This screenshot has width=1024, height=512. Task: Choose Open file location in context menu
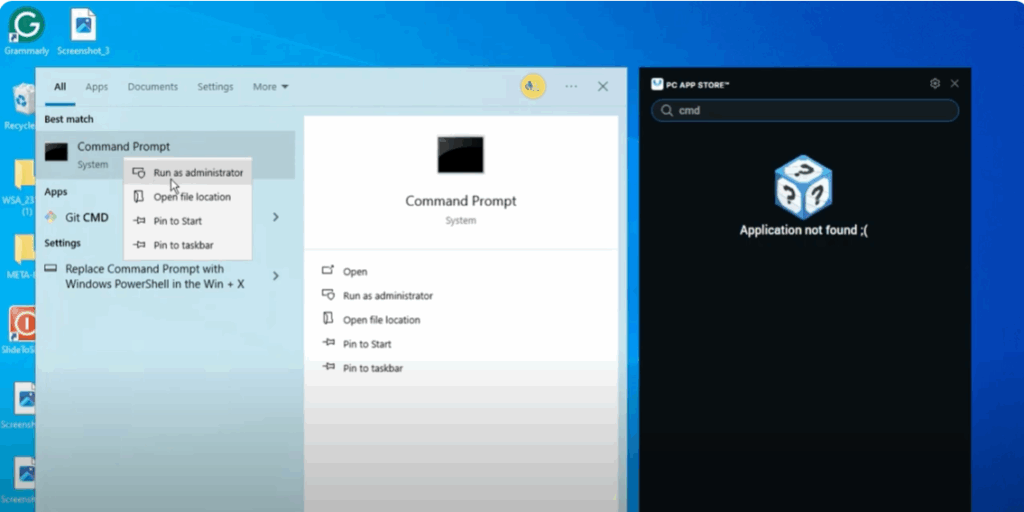tap(187, 197)
